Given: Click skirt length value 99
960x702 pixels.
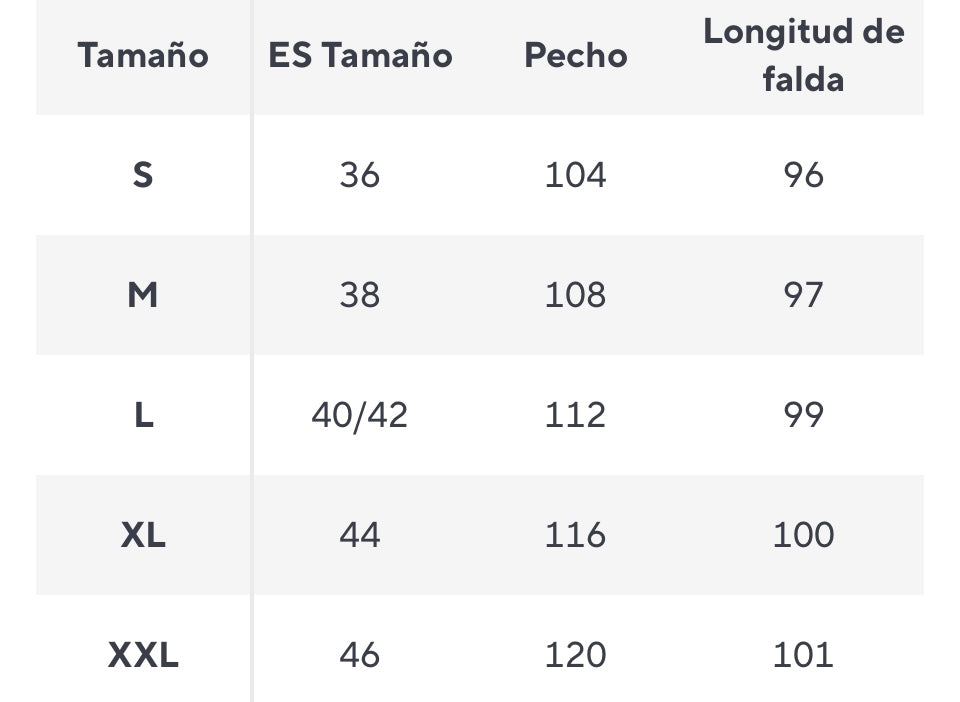Looking at the screenshot, I should 803,415.
